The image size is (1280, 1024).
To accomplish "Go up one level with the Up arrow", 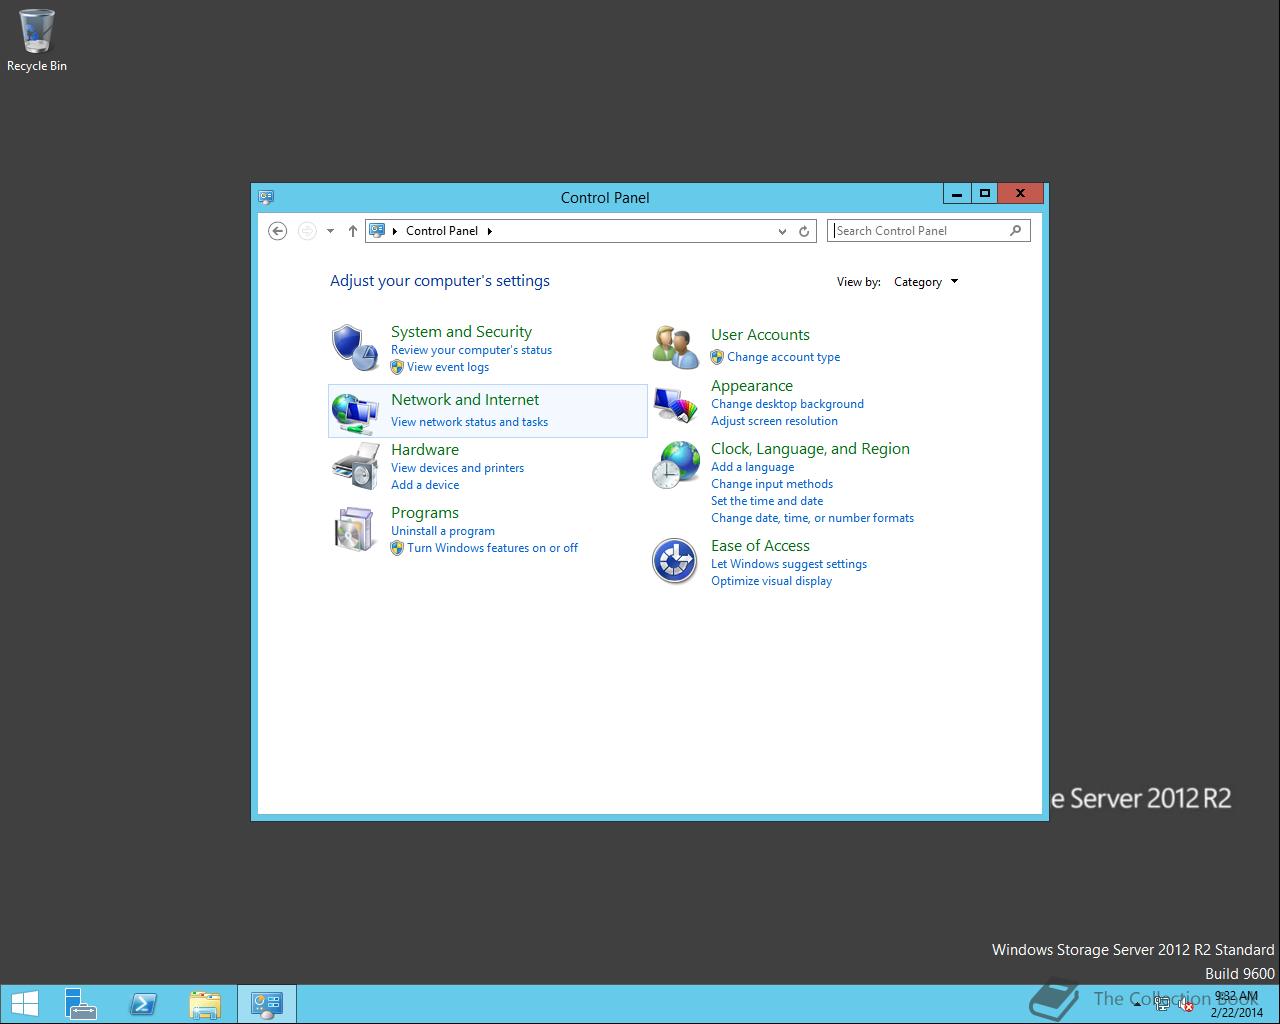I will click(x=352, y=231).
